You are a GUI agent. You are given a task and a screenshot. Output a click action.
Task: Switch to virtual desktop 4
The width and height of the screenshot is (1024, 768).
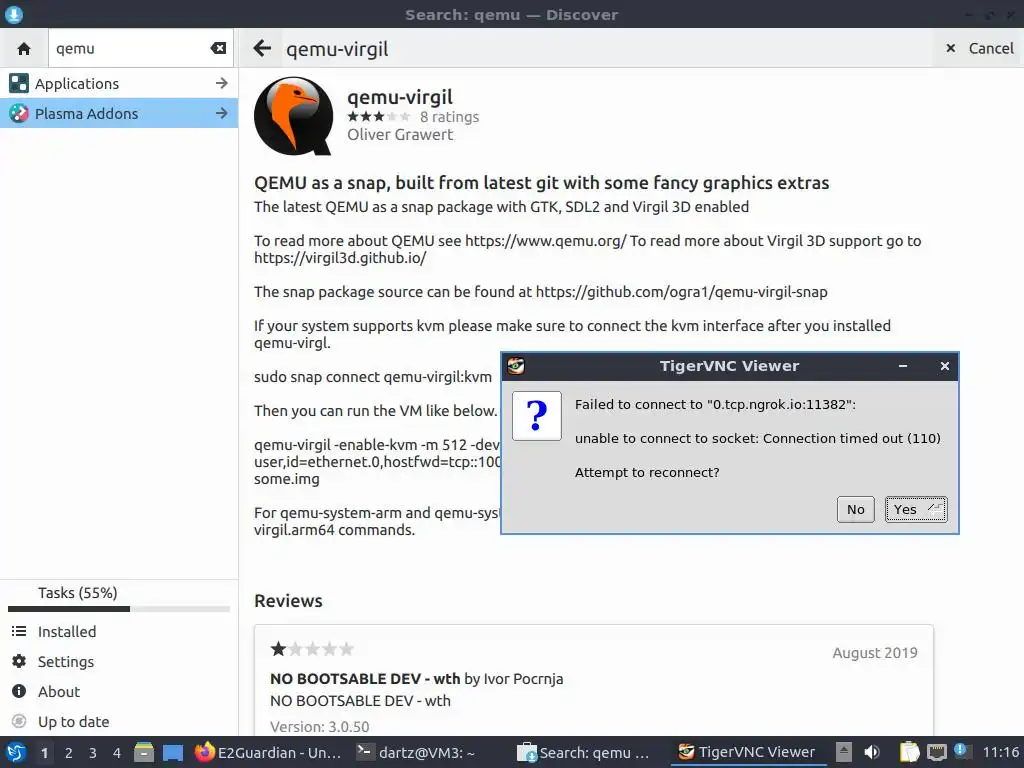pos(117,753)
